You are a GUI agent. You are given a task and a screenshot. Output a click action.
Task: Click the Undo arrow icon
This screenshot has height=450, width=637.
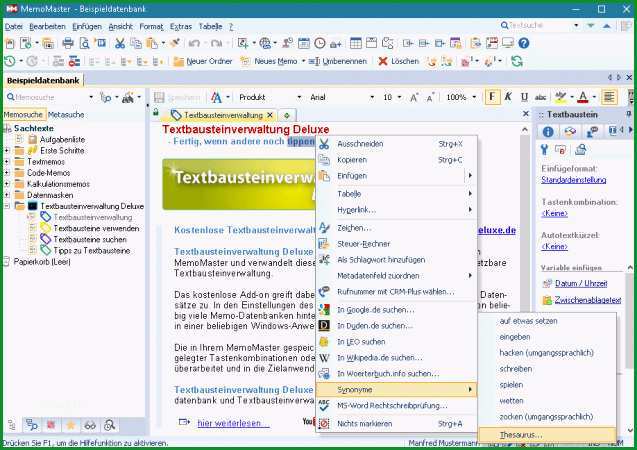pyautogui.click(x=194, y=43)
